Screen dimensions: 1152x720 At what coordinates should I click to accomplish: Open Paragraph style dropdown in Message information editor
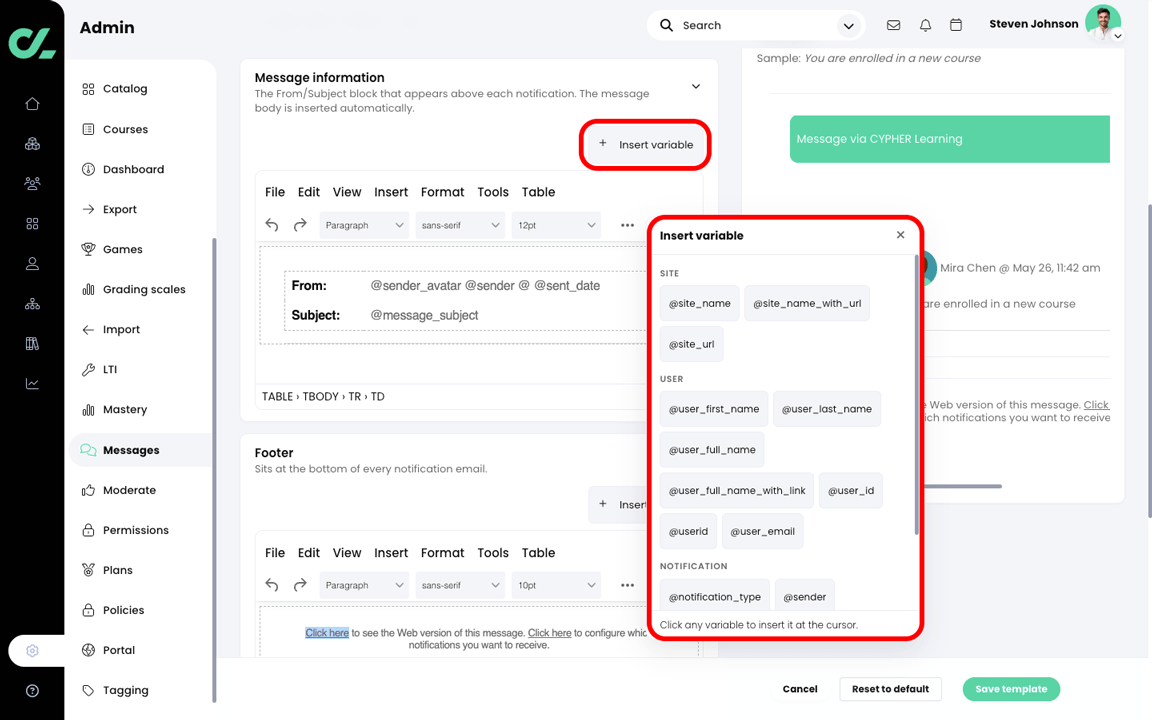coord(364,225)
